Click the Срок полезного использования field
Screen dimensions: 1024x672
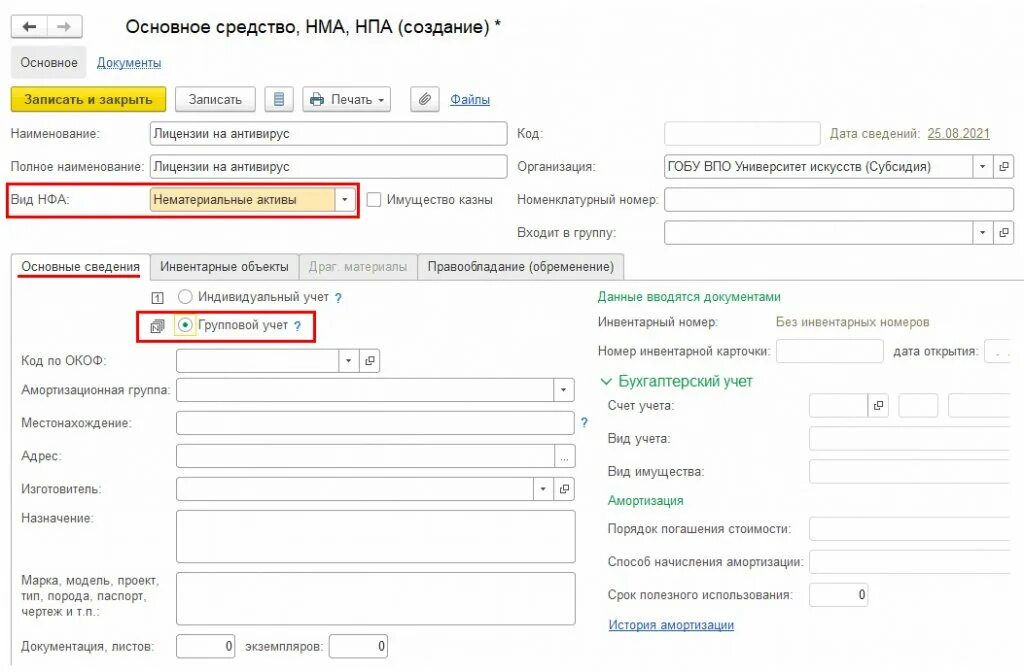(838, 595)
